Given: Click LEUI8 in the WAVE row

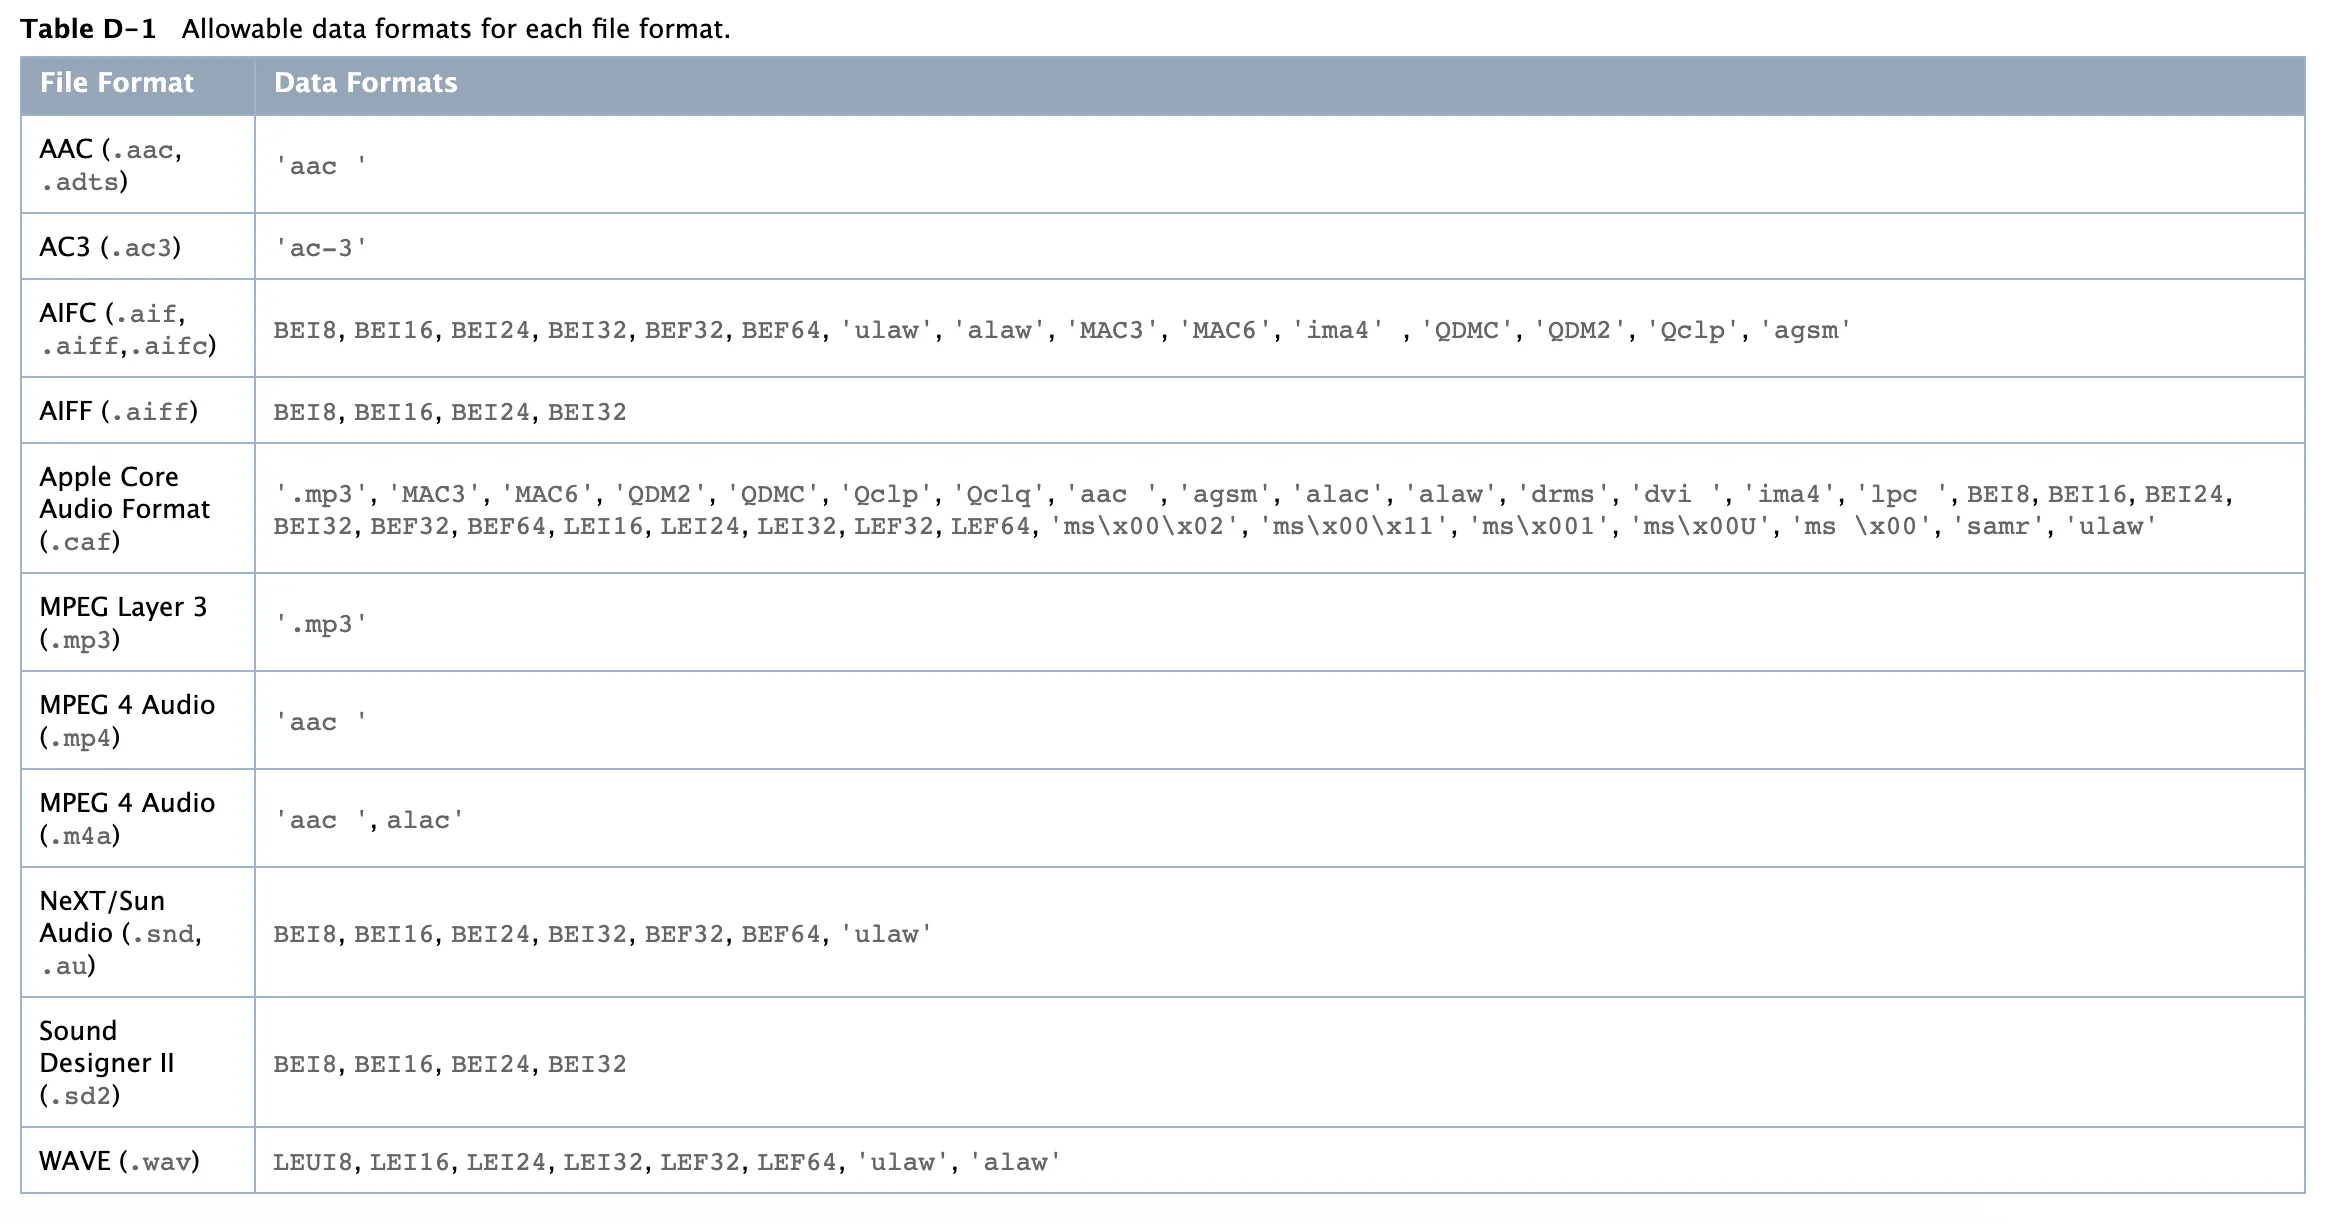Looking at the screenshot, I should (x=313, y=1162).
